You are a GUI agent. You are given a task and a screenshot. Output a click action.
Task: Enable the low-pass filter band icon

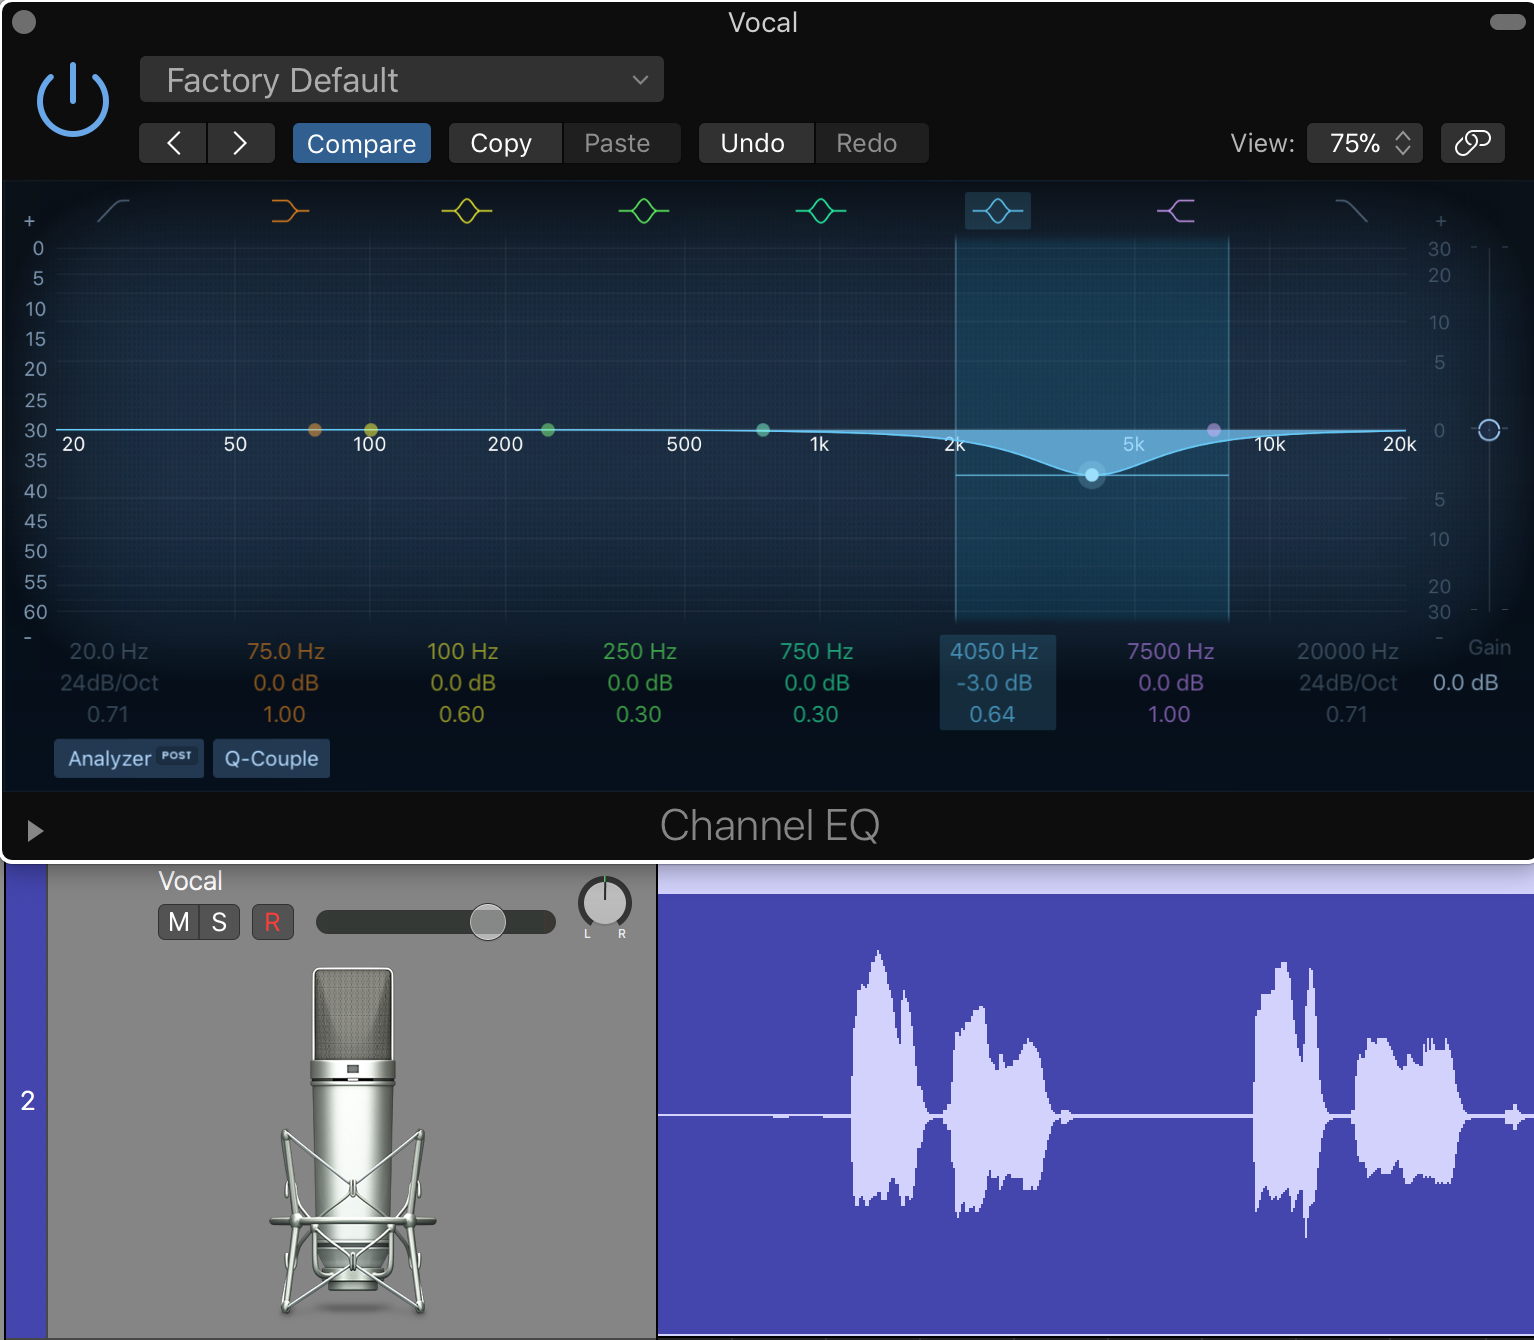1351,211
